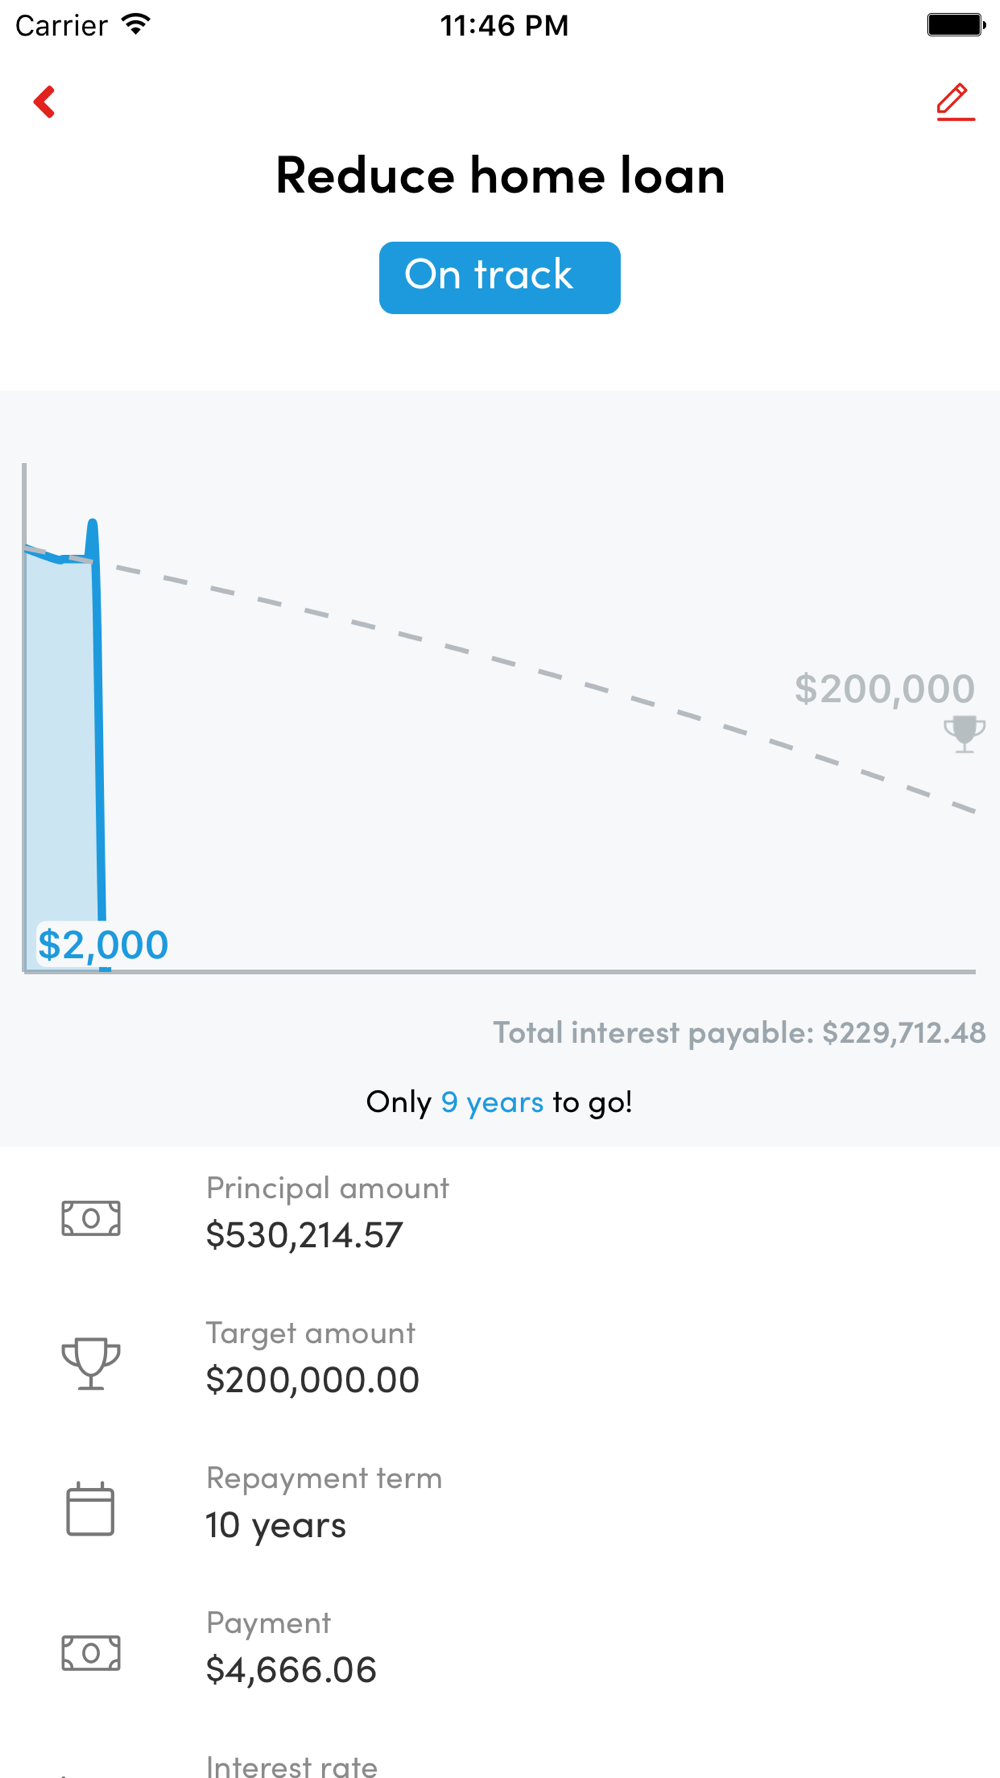The width and height of the screenshot is (1000, 1778).
Task: Click the trophy icon beside Target amount
Action: click(91, 1363)
